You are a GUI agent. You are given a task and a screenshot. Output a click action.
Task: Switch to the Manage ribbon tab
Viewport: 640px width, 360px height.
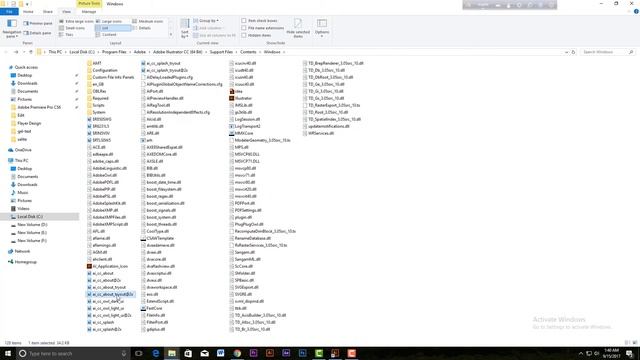(x=89, y=12)
